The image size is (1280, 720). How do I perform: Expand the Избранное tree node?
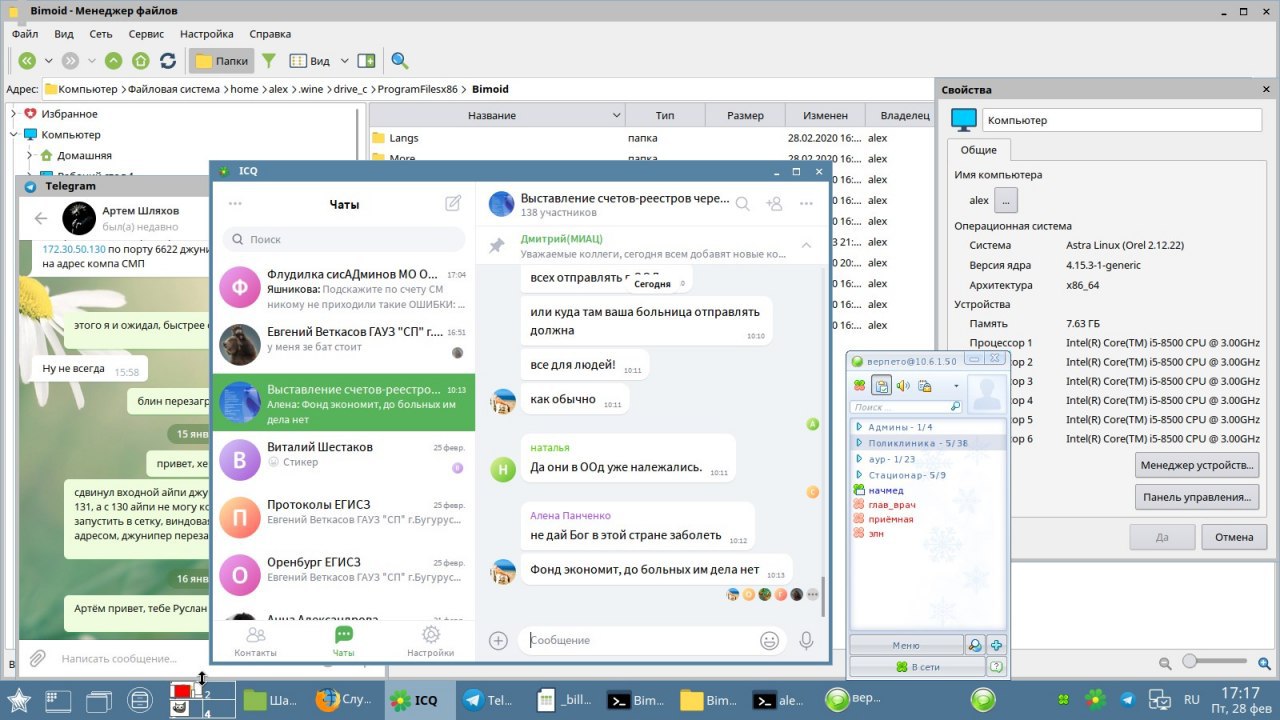(x=14, y=114)
